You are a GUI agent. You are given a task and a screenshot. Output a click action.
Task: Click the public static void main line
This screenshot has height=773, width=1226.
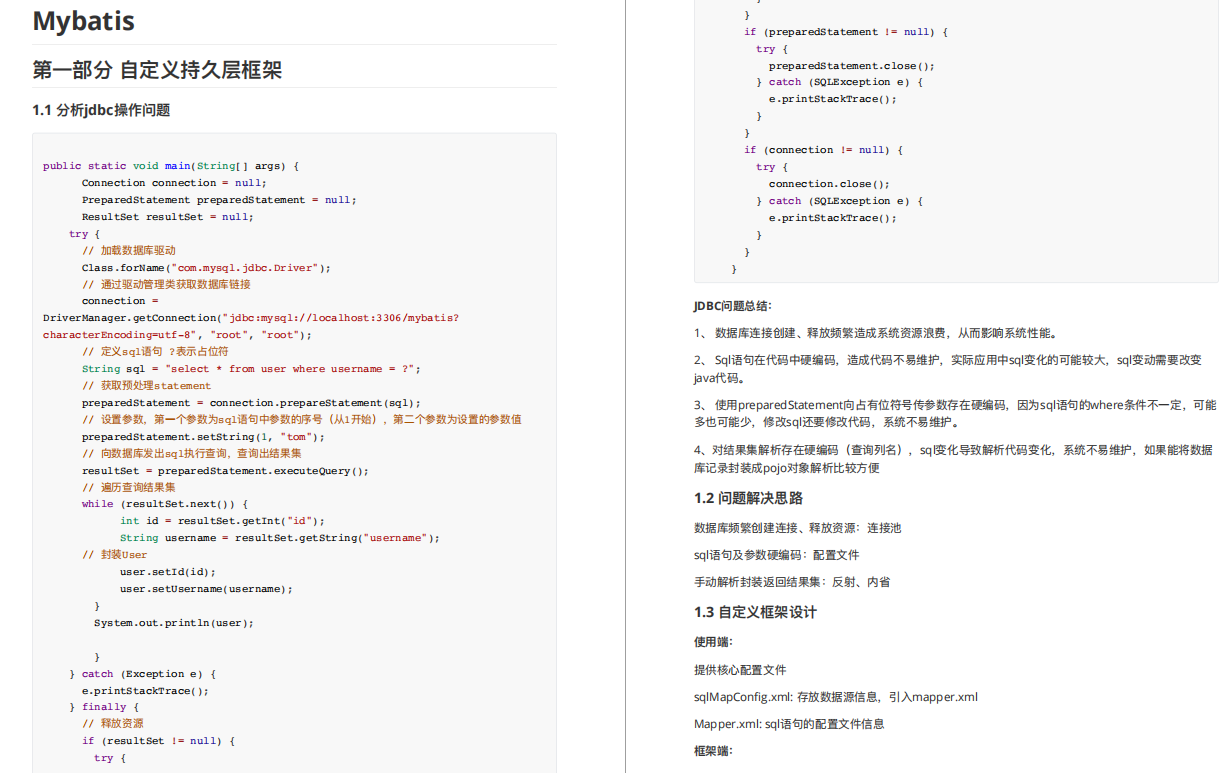[x=171, y=166]
